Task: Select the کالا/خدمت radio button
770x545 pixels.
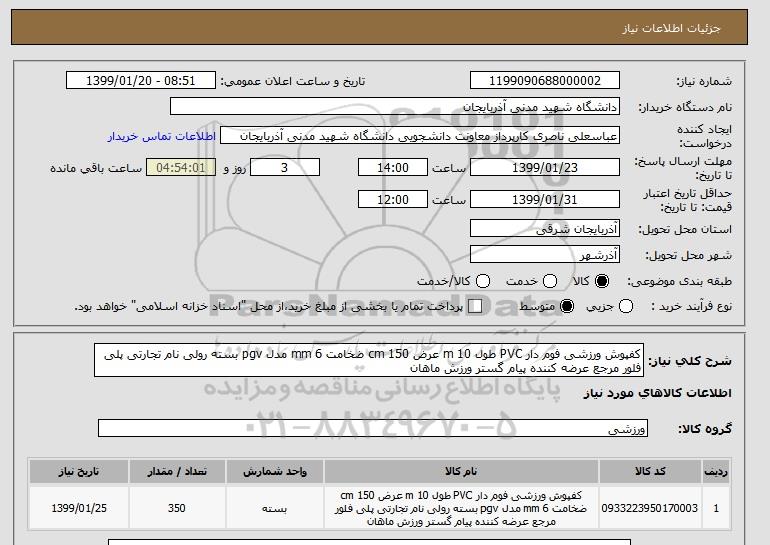Action: coord(483,281)
